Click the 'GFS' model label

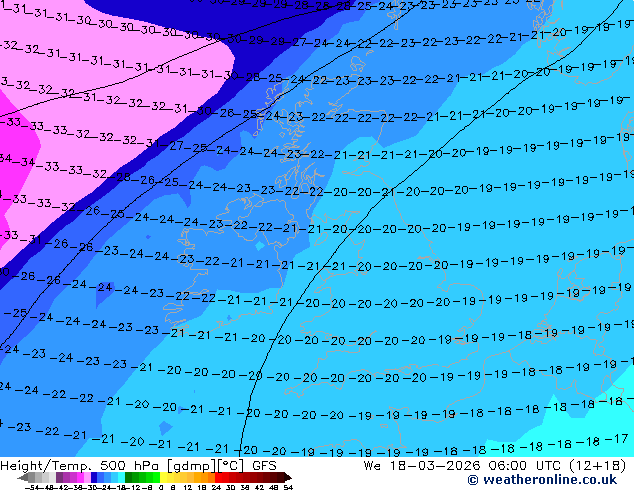point(264,466)
